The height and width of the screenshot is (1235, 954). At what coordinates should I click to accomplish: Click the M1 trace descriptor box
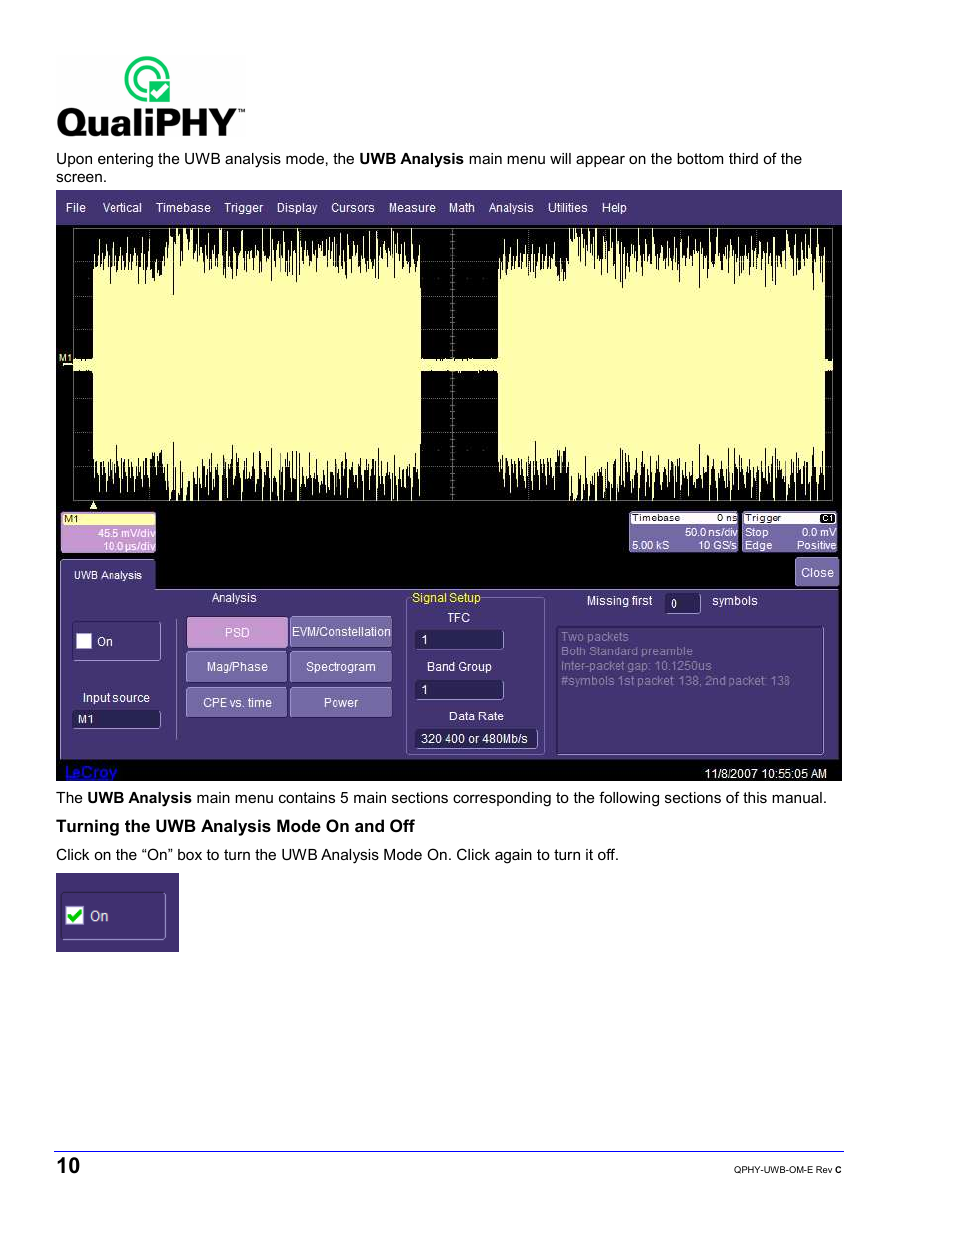(109, 533)
